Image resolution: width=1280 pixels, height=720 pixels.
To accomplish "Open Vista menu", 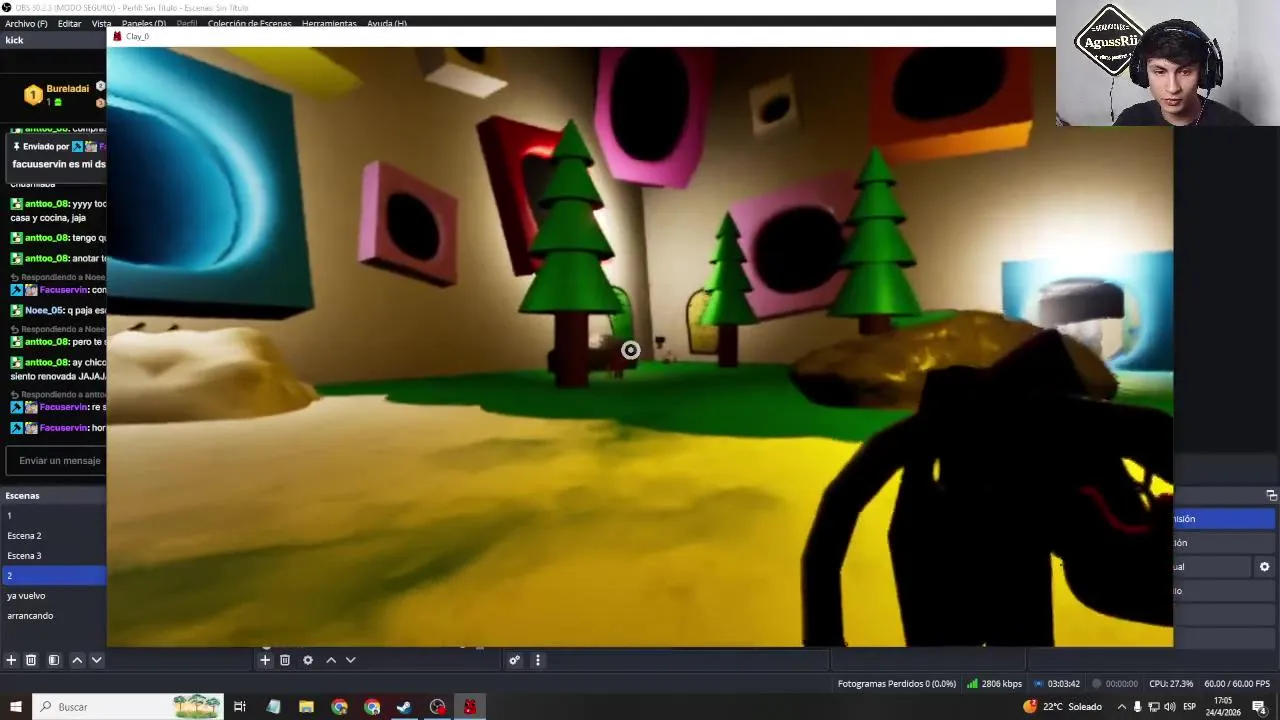I will (x=102, y=23).
